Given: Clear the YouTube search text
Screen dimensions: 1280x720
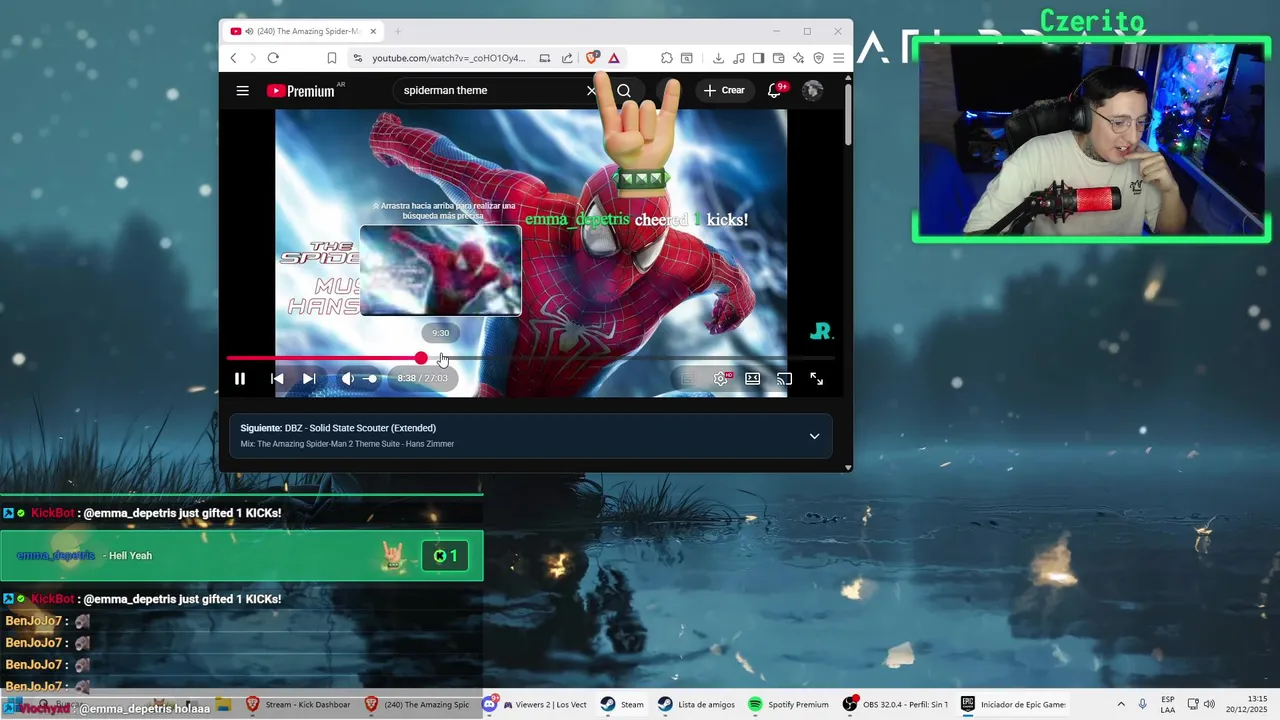Looking at the screenshot, I should click(591, 91).
